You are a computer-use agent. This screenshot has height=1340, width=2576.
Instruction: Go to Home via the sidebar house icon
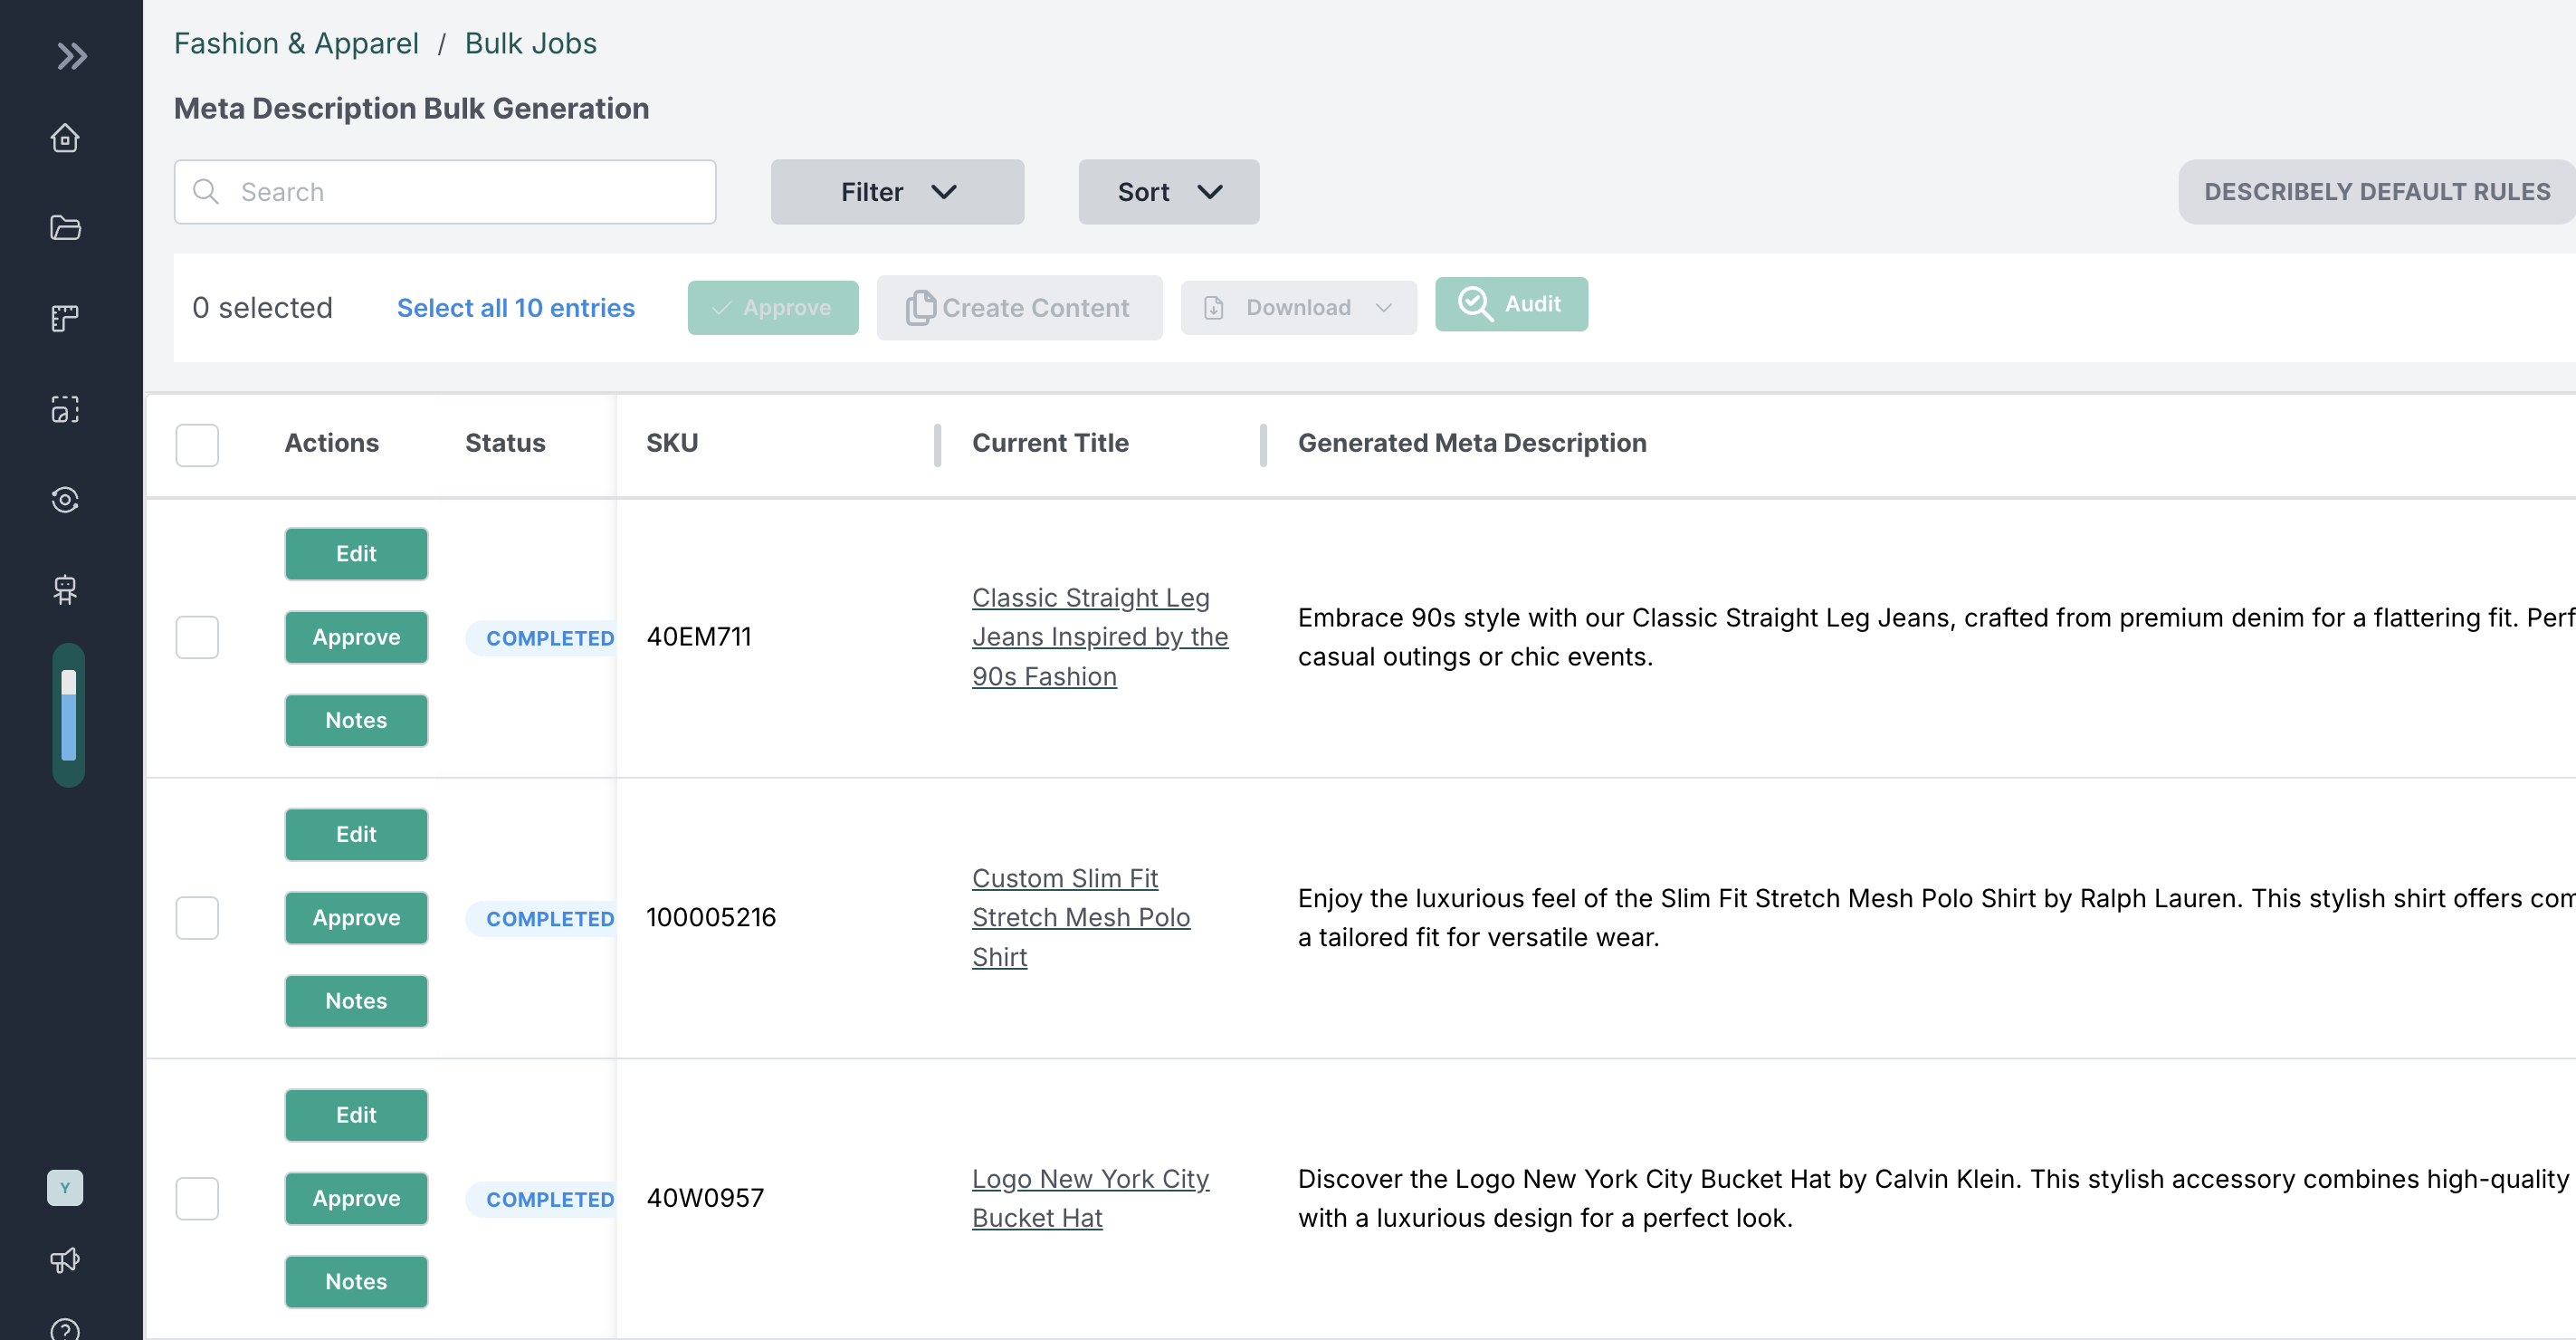[65, 138]
